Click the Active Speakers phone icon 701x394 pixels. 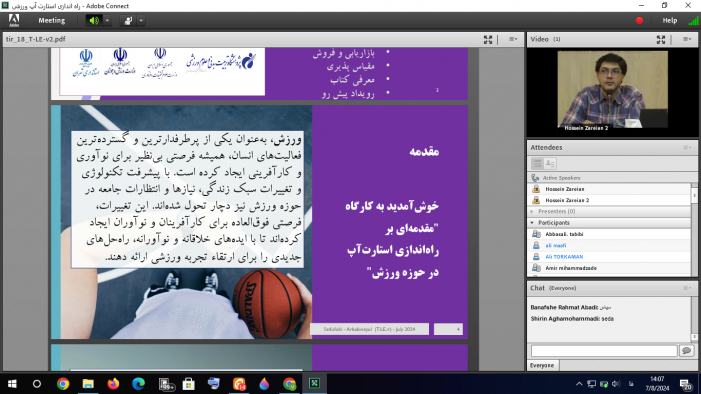coord(535,178)
